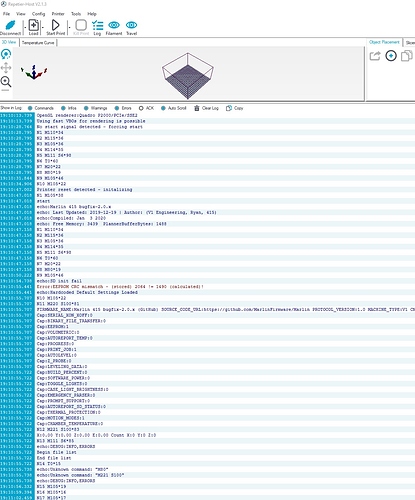Toggle Filament visibility eye icon
The height and width of the screenshot is (500, 415).
click(114, 25)
